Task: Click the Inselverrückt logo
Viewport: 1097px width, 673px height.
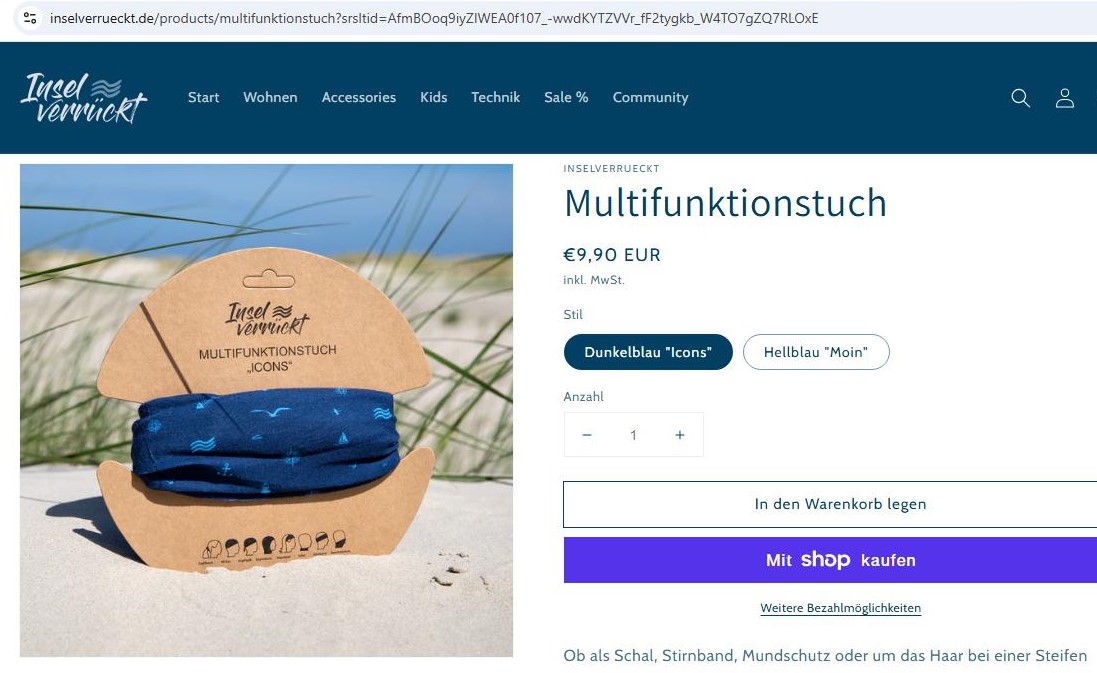Action: point(84,98)
